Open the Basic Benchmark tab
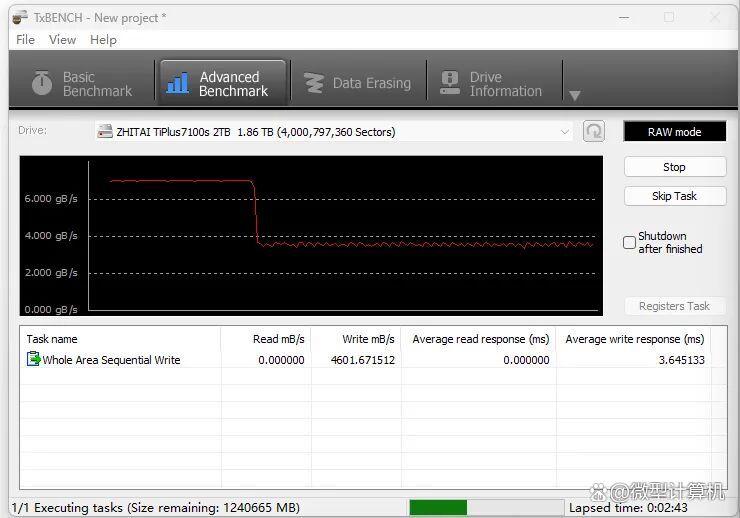Image resolution: width=740 pixels, height=518 pixels. [x=83, y=84]
